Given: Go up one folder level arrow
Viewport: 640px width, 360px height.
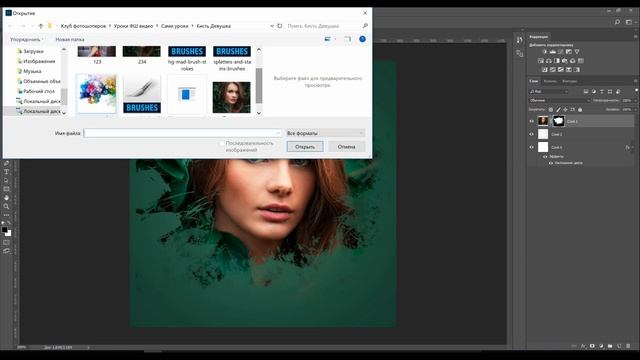Looking at the screenshot, I should point(40,26).
